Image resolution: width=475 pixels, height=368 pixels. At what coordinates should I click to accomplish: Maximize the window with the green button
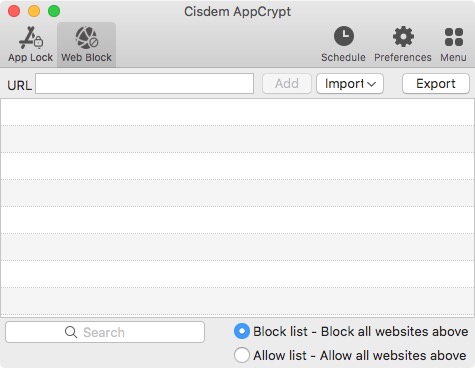click(54, 11)
